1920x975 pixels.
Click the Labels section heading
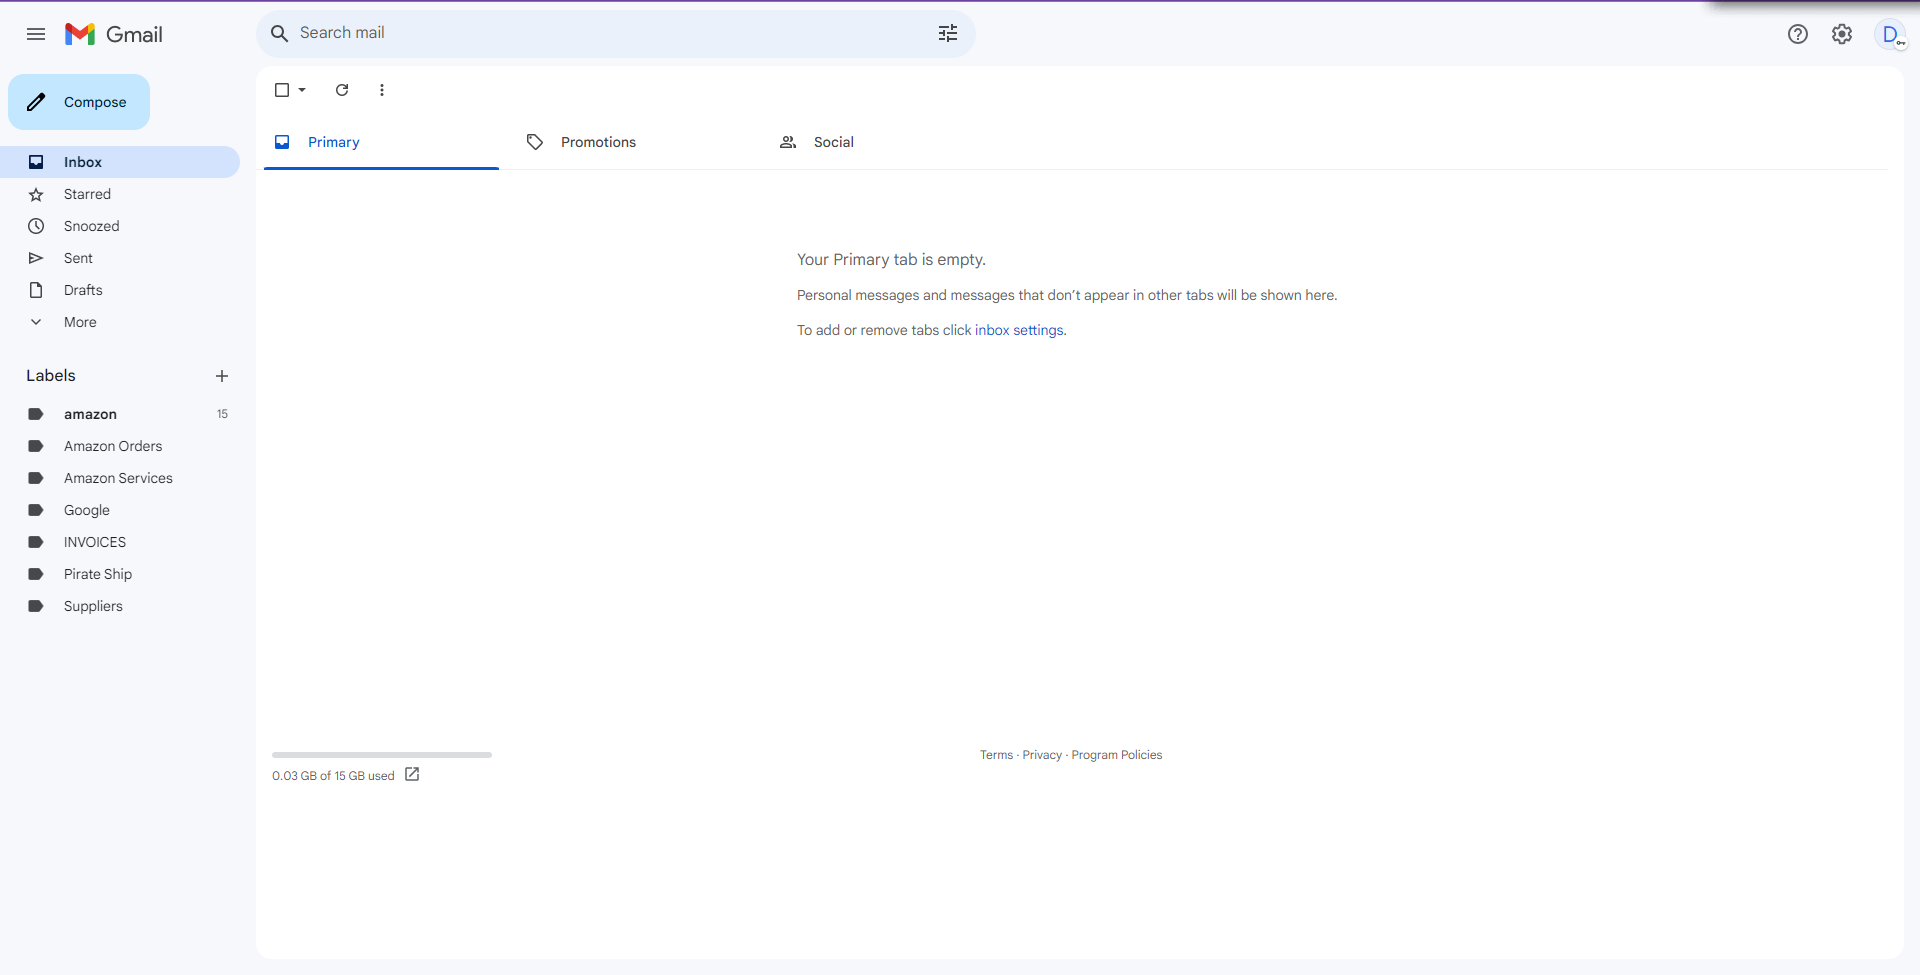click(51, 376)
